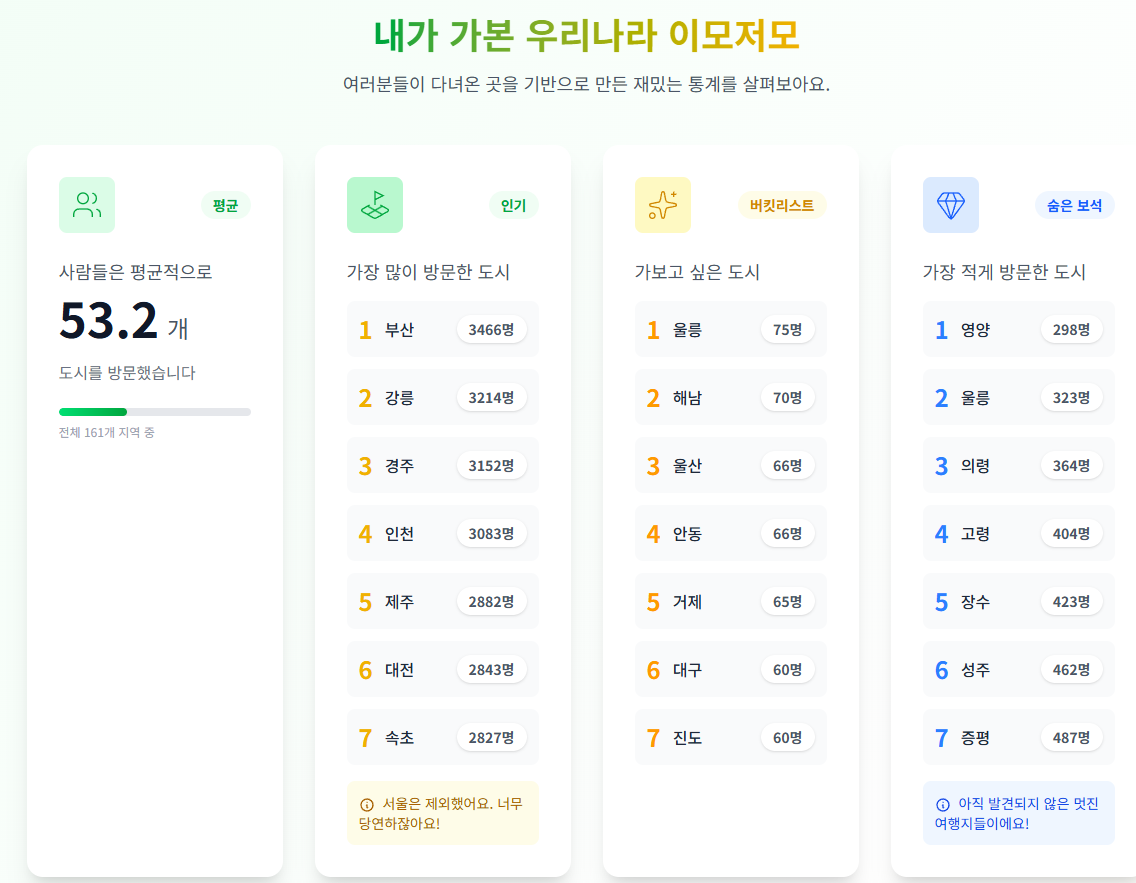Click the blue diamond icon above 숨은 보석
Image resolution: width=1136 pixels, height=883 pixels.
coord(951,204)
